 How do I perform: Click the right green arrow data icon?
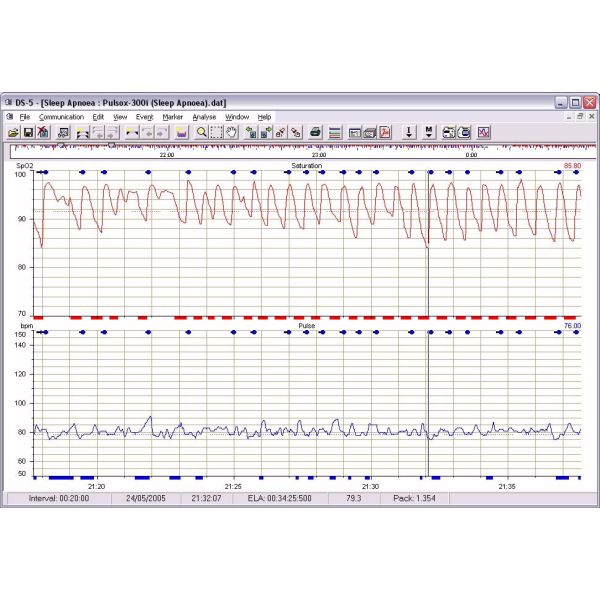[266, 133]
